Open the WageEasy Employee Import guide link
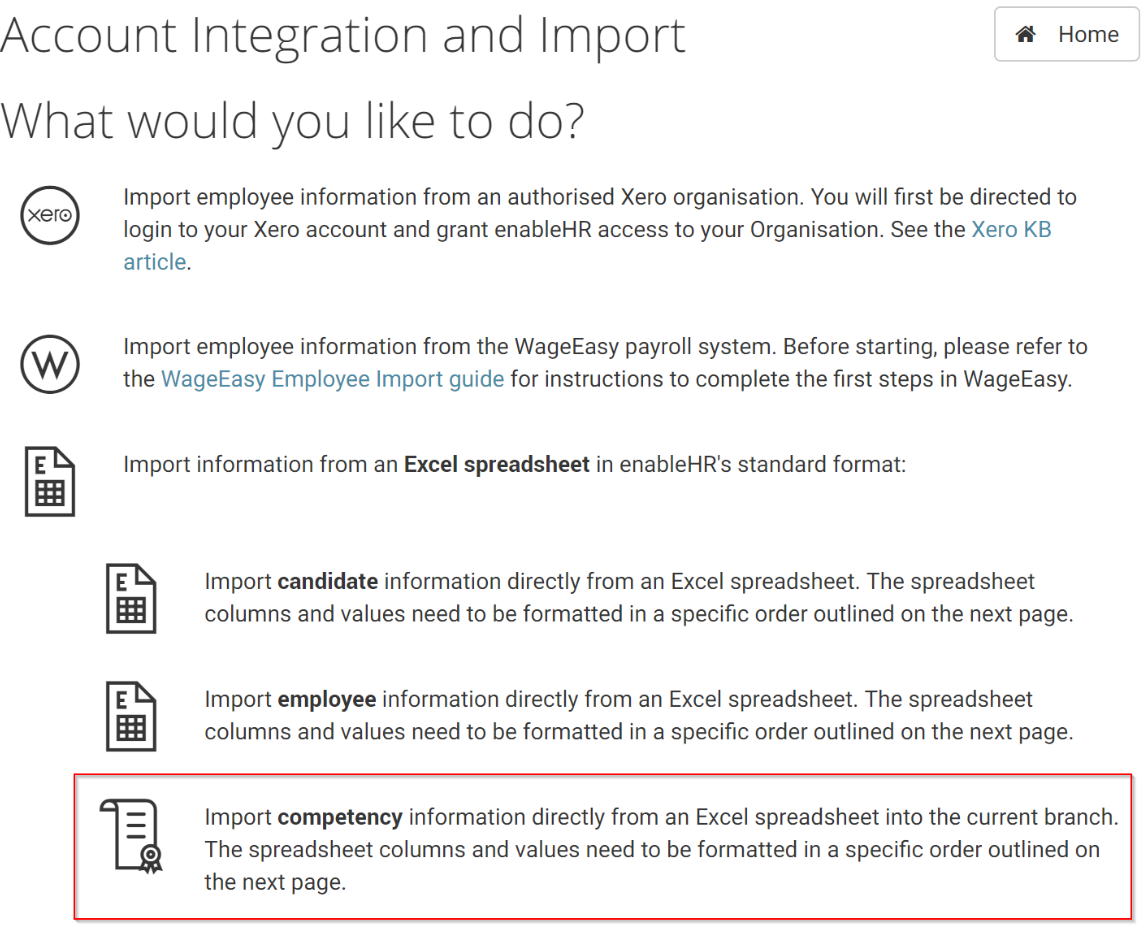The image size is (1146, 932). click(x=333, y=379)
